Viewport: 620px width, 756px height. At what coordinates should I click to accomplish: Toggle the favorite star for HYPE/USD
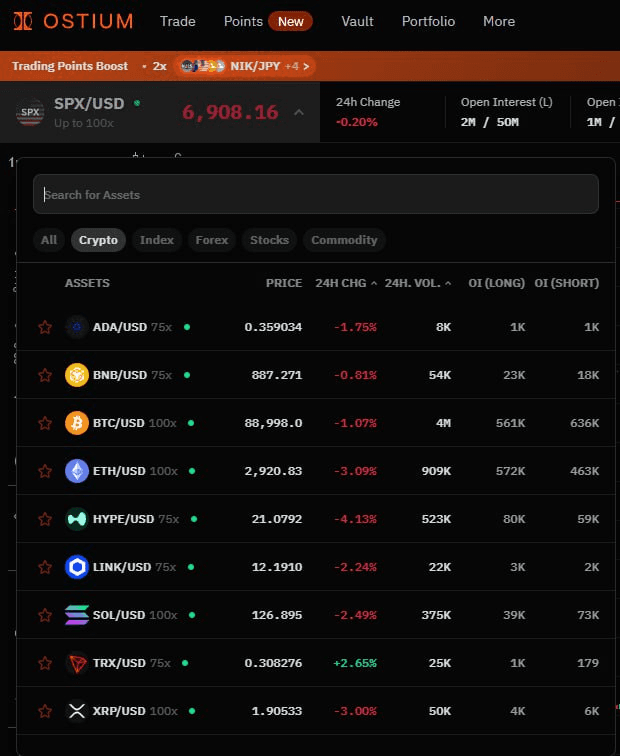point(44,519)
